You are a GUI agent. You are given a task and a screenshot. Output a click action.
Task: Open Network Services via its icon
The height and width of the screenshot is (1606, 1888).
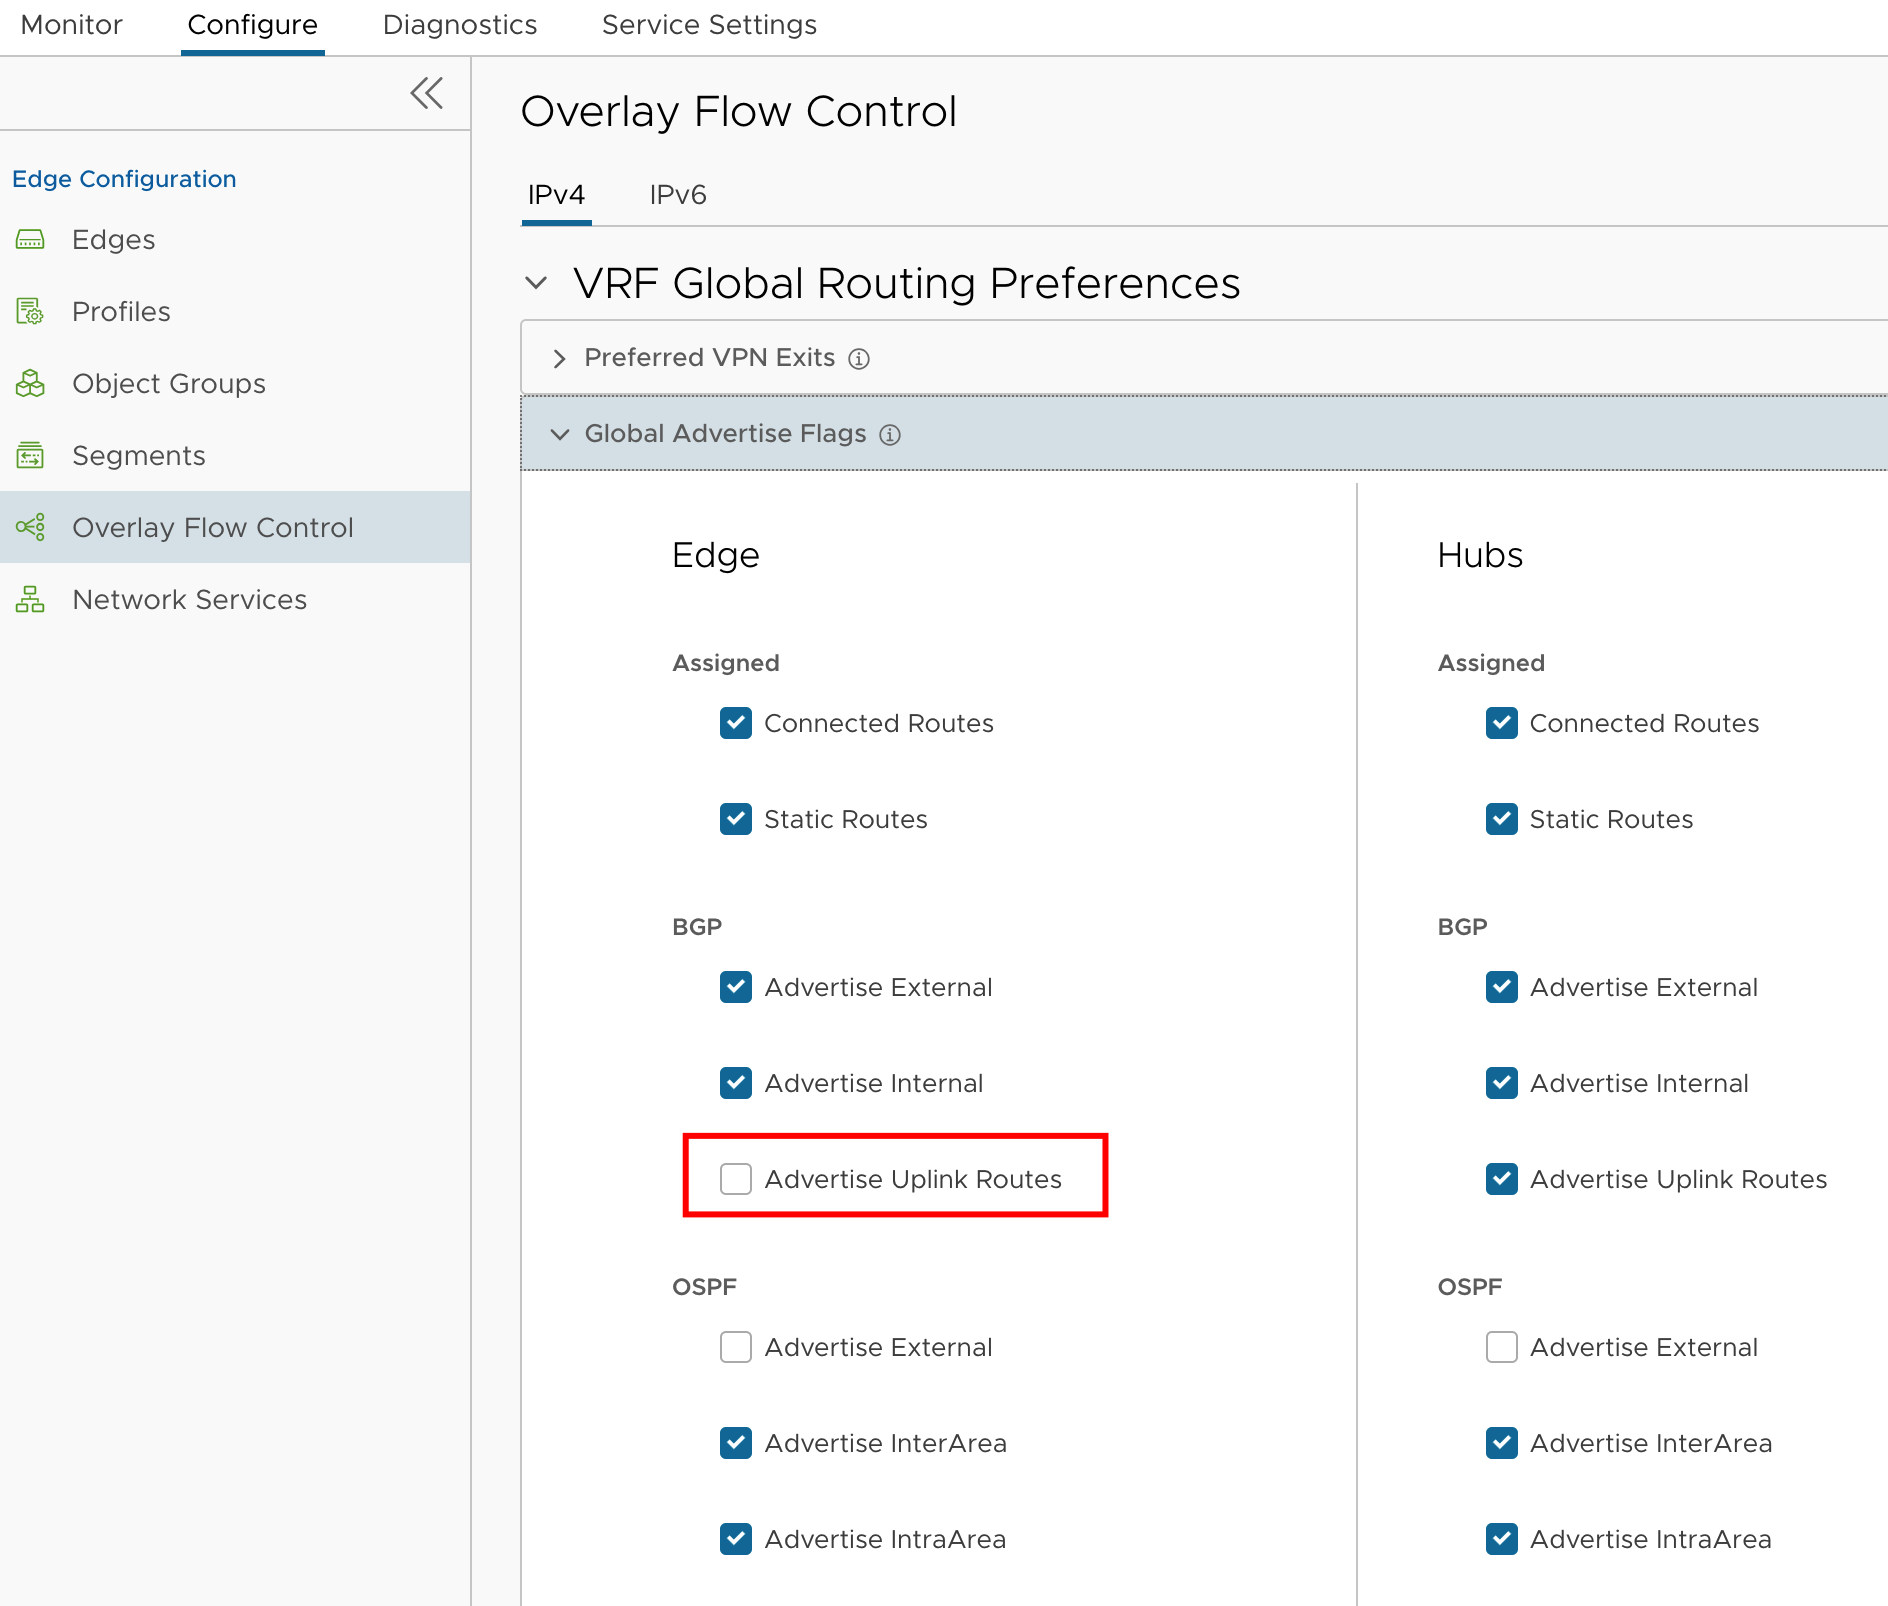tap(31, 599)
